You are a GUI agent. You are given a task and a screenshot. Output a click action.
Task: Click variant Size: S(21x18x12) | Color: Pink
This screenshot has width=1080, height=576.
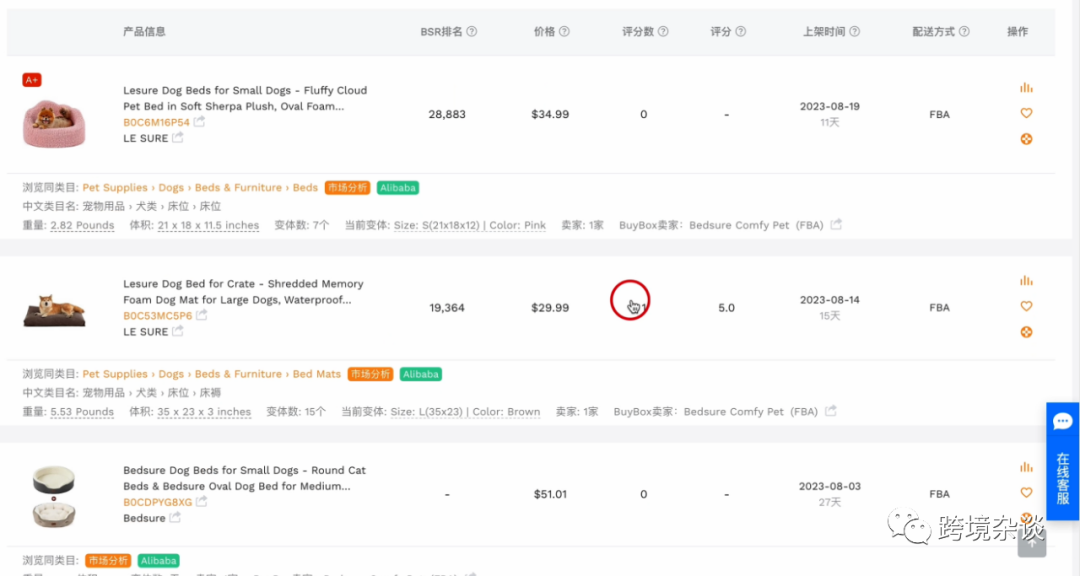470,225
